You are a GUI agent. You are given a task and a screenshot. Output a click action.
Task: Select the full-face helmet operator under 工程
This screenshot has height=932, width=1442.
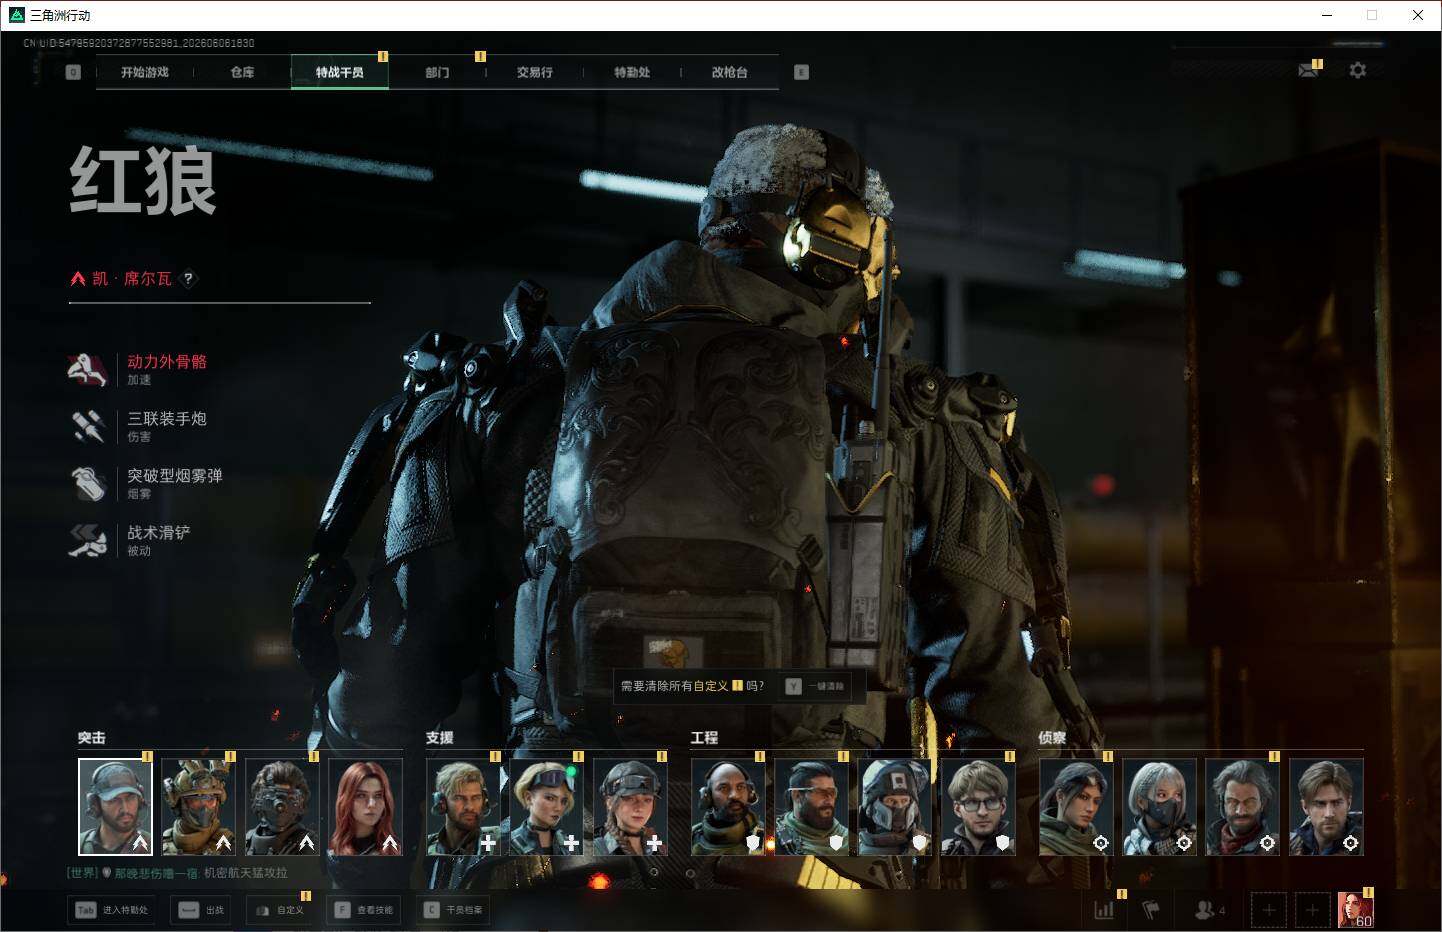(895, 807)
